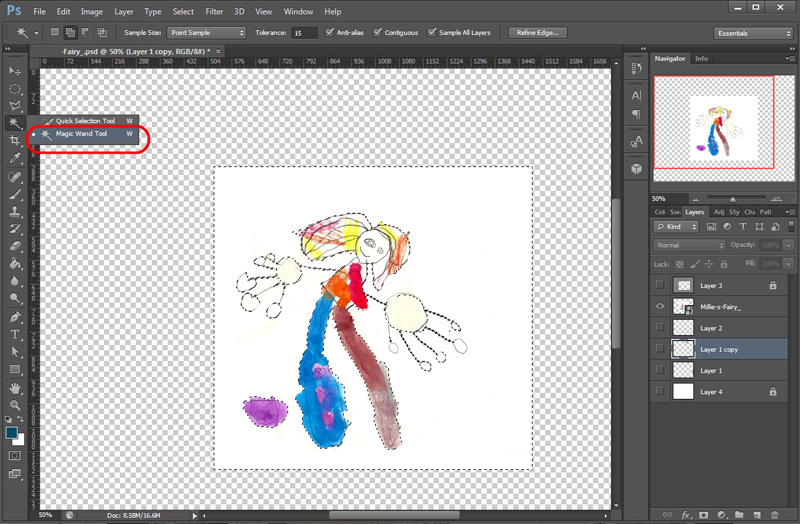Toggle Edit in Quick Mask mode
This screenshot has width=800, height=524.
tap(15, 456)
